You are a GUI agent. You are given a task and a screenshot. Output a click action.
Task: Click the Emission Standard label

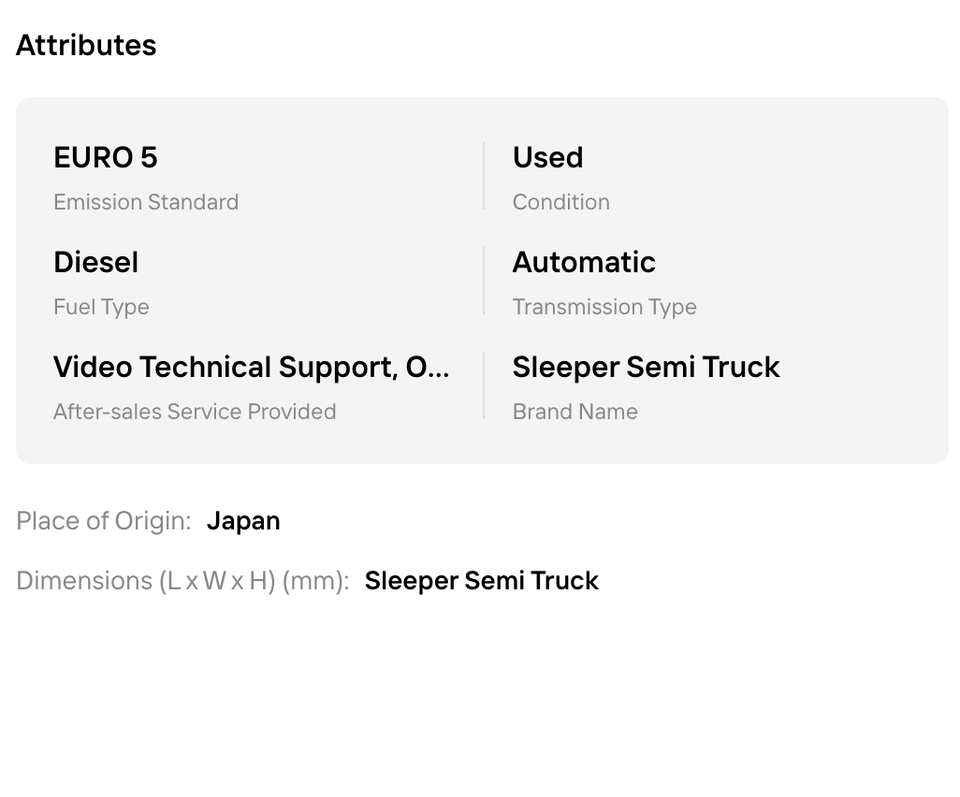coord(146,202)
